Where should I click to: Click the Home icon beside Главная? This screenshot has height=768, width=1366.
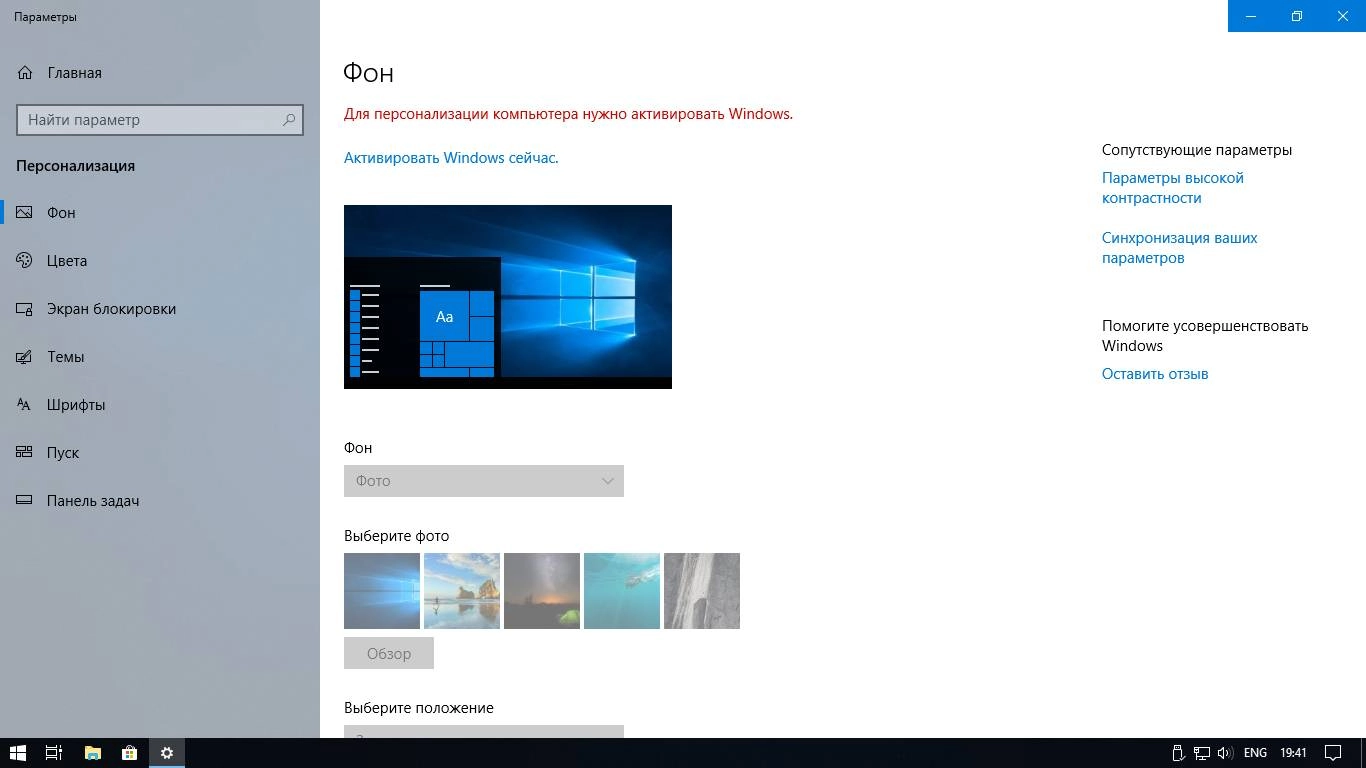point(25,73)
